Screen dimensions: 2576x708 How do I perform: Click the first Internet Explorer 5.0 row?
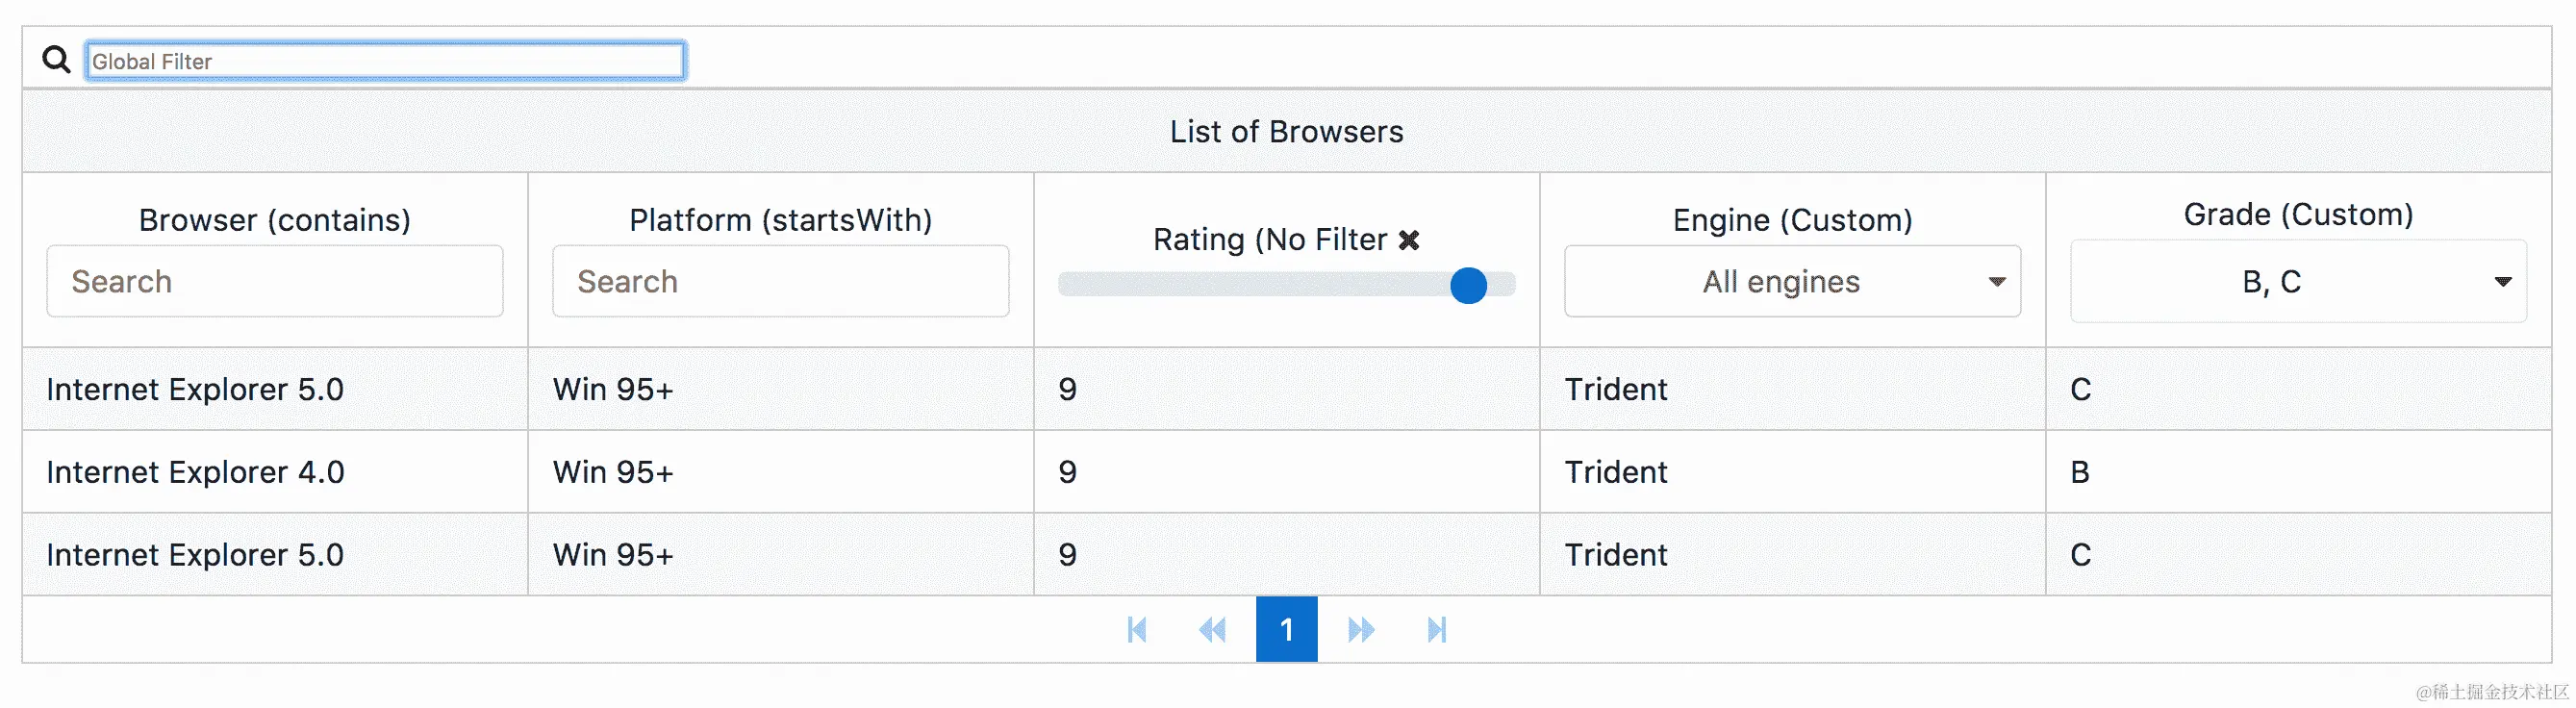195,389
